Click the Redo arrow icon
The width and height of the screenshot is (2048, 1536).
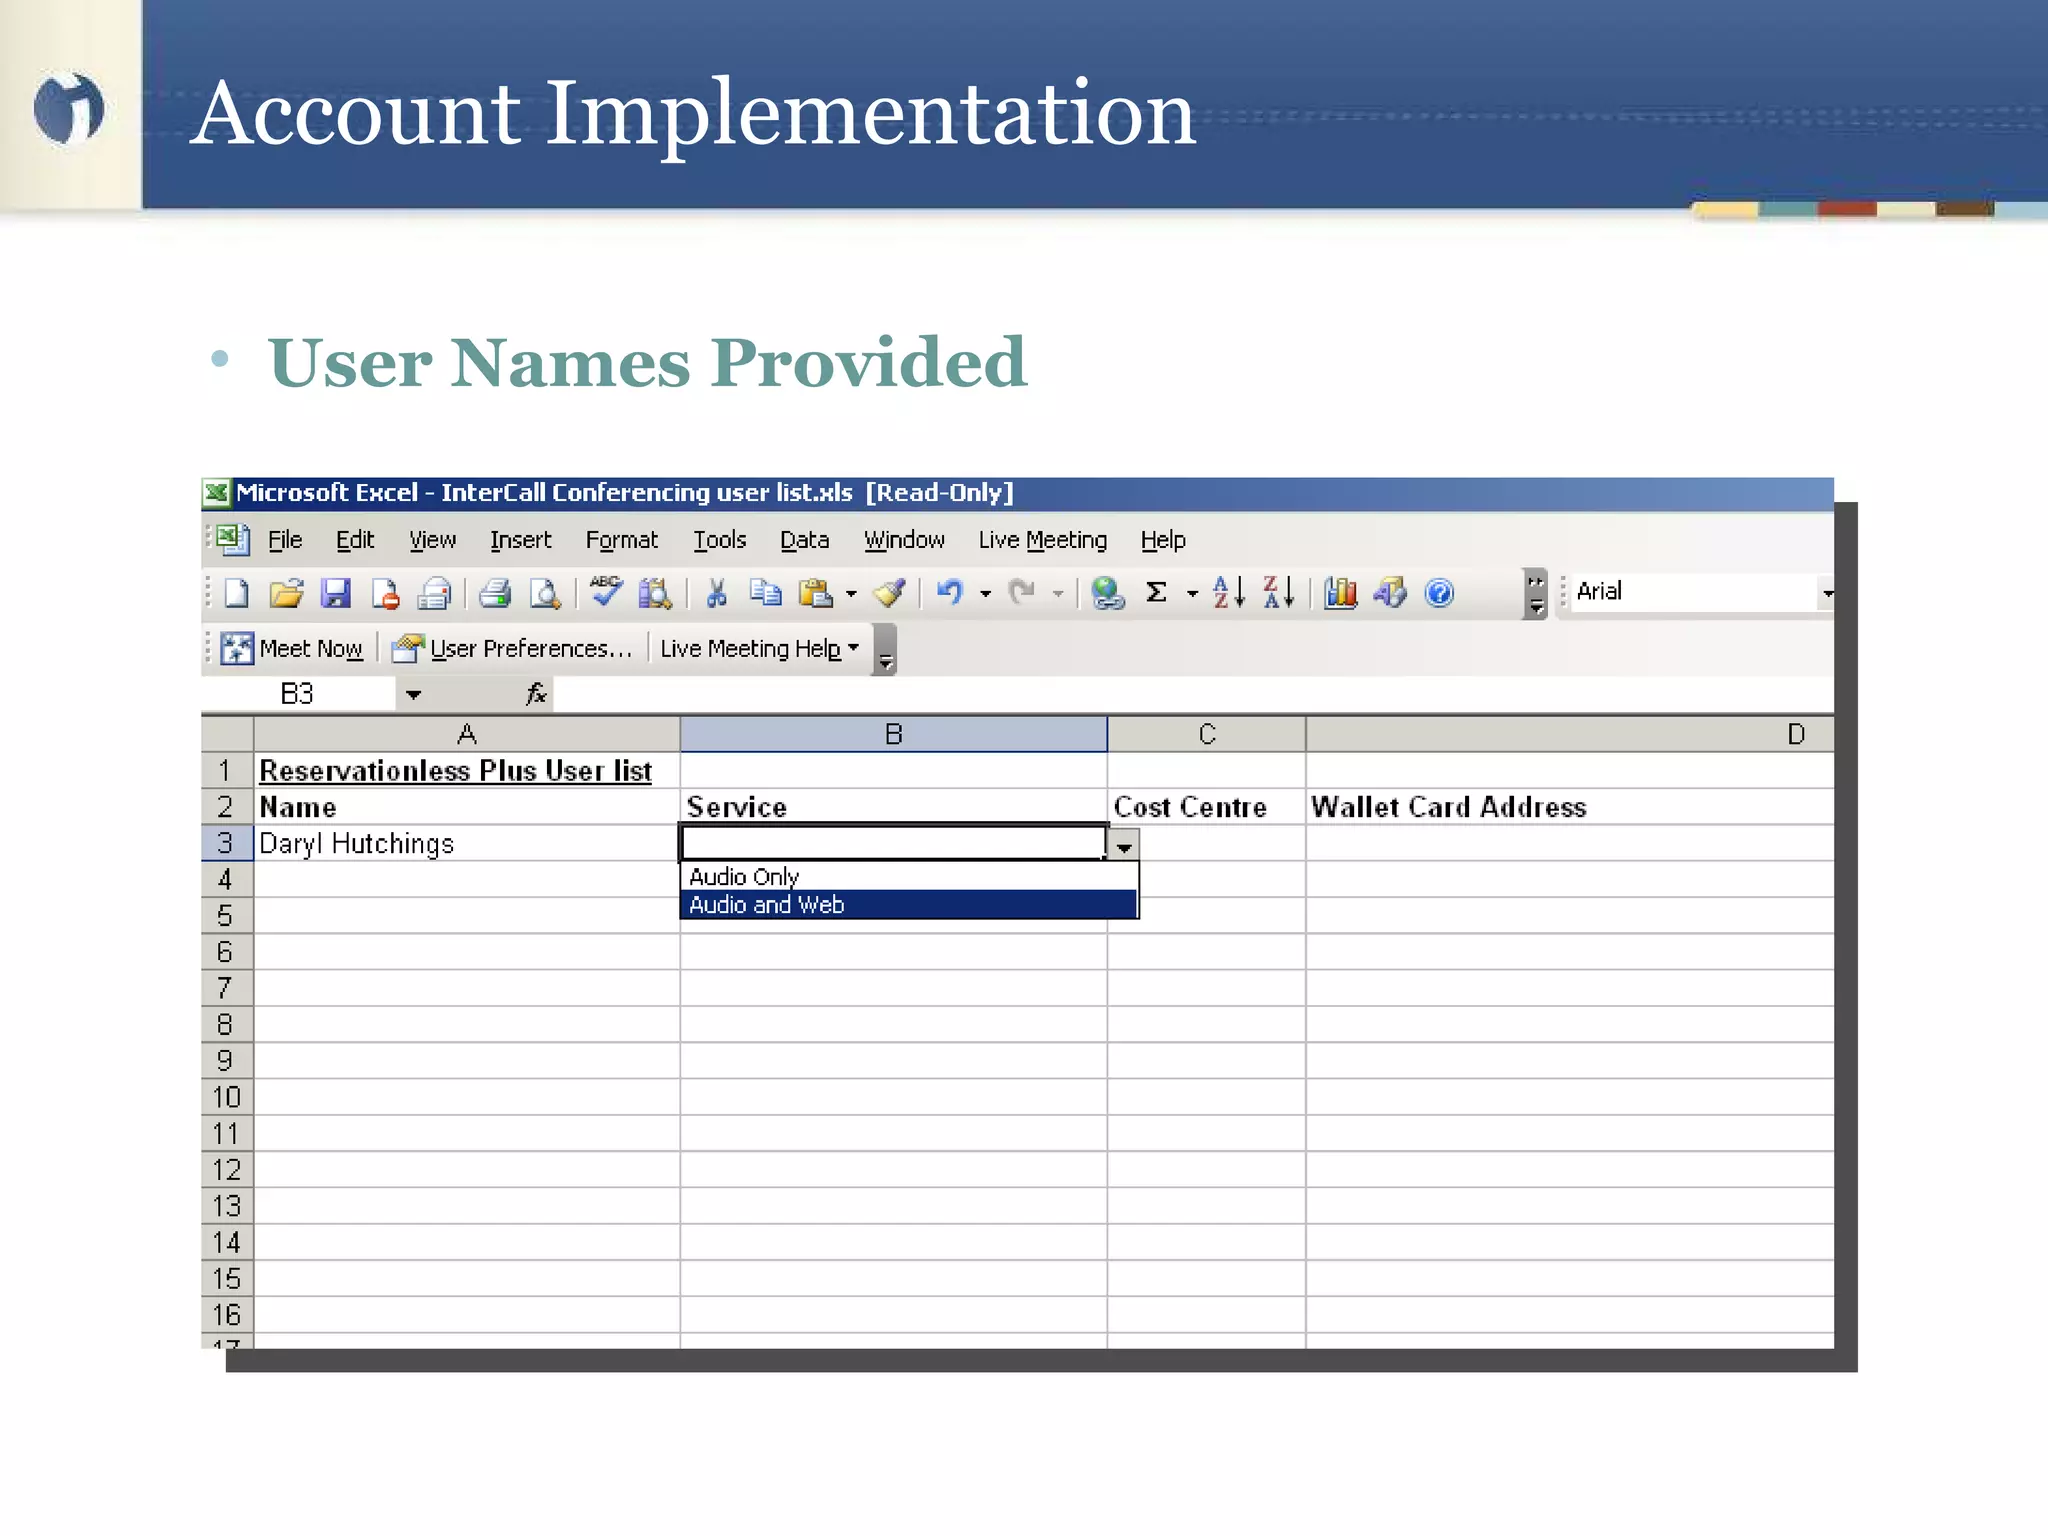(1022, 593)
